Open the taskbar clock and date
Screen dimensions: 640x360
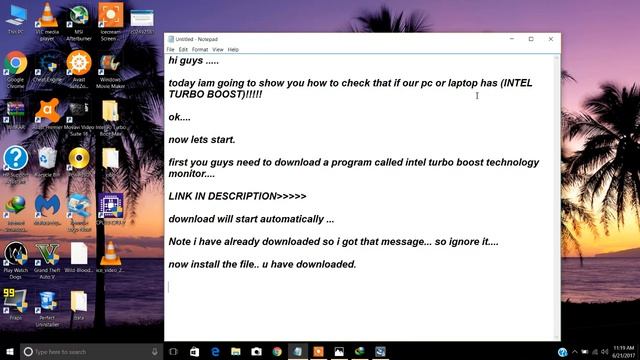click(x=624, y=352)
